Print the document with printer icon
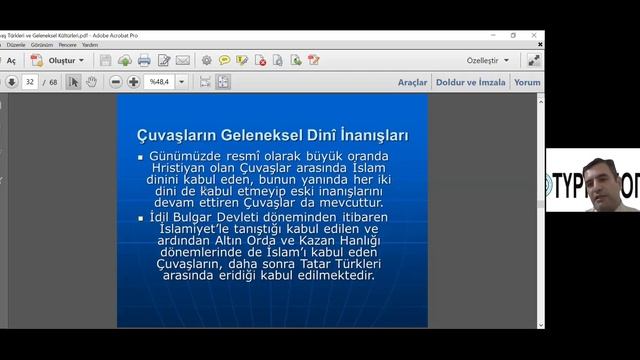This screenshot has height=360, width=640. tap(144, 60)
